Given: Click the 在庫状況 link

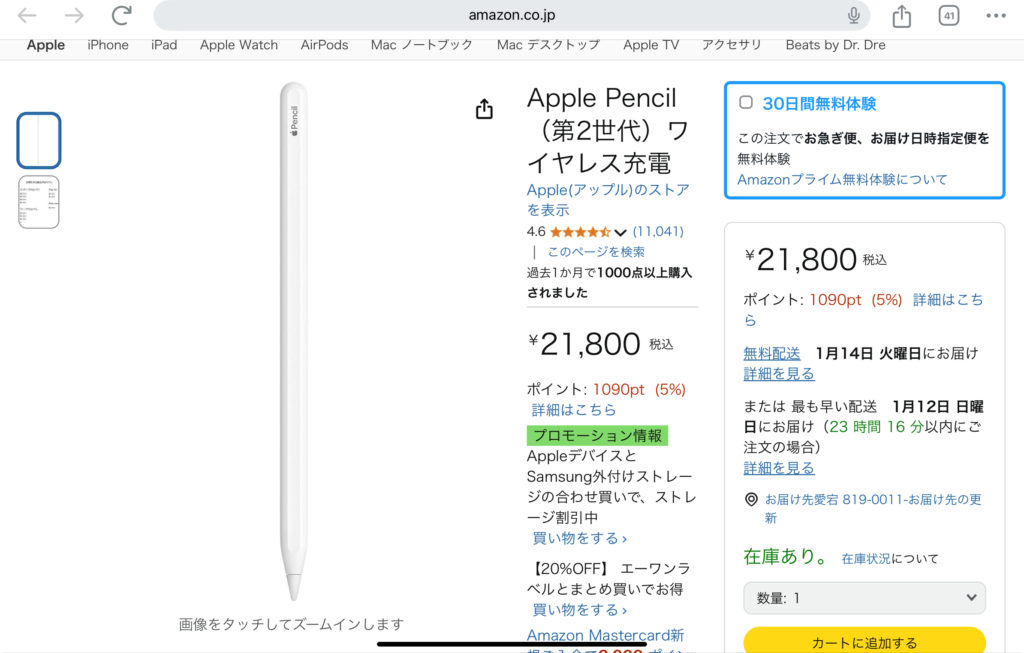Looking at the screenshot, I should pyautogui.click(x=866, y=559).
